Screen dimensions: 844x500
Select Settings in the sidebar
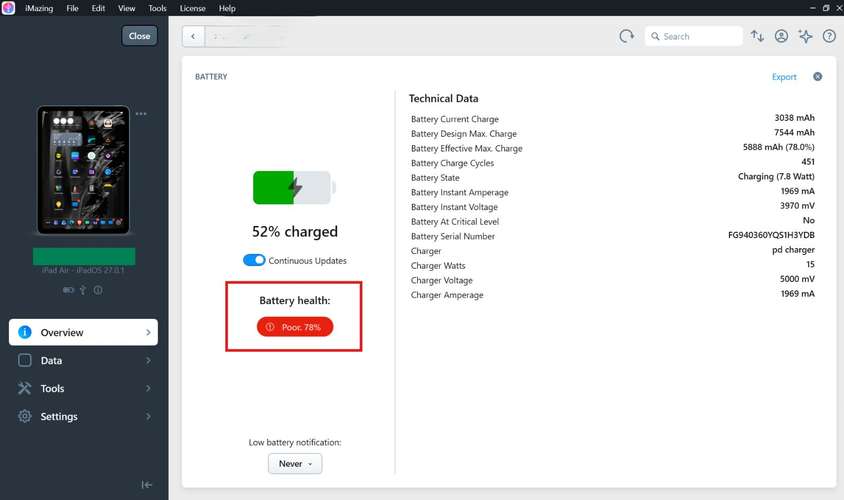[83, 417]
